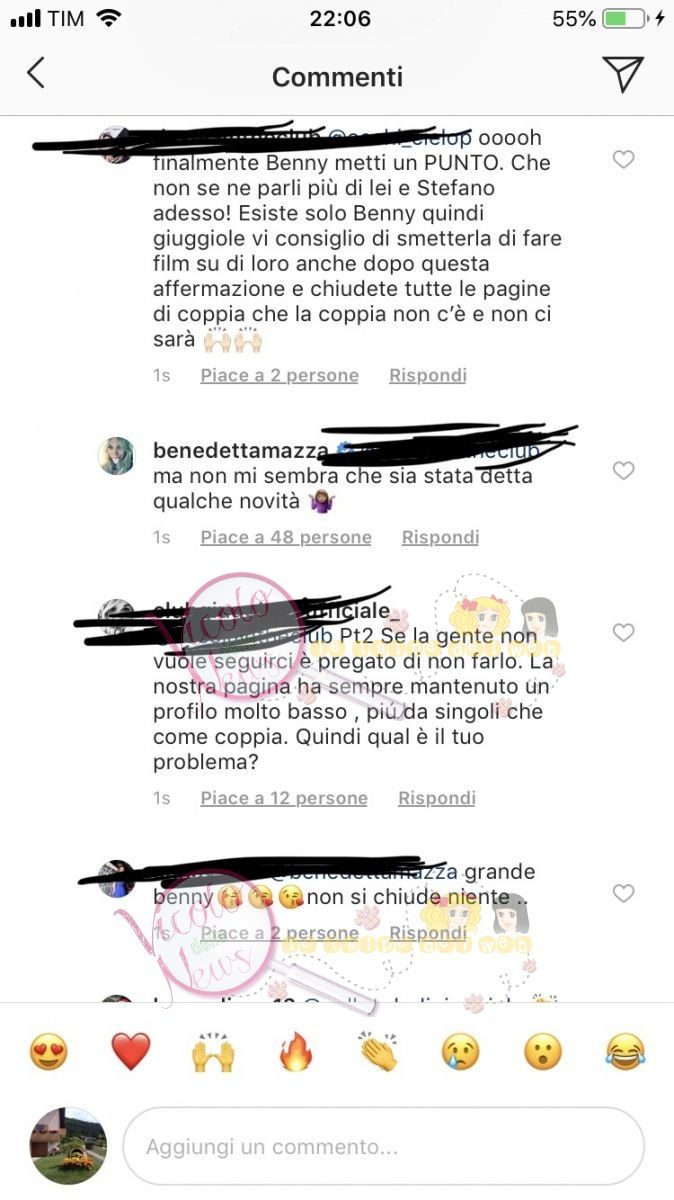Insert the crying face emoji

(461, 1052)
